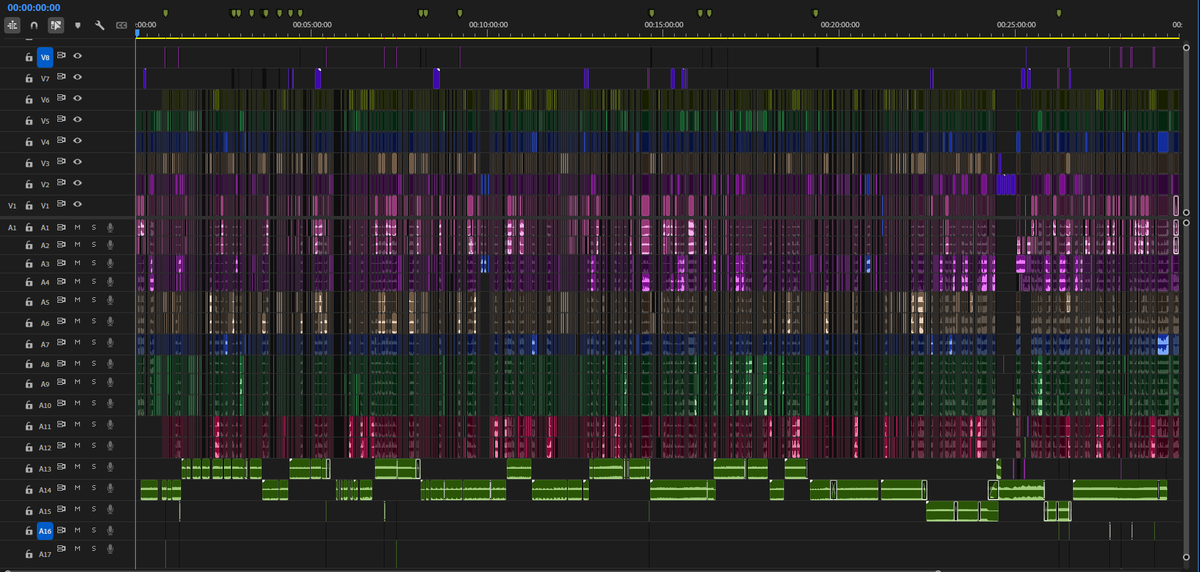The height and width of the screenshot is (572, 1200).
Task: Toggle sync lock on track A13
Action: pos(62,467)
